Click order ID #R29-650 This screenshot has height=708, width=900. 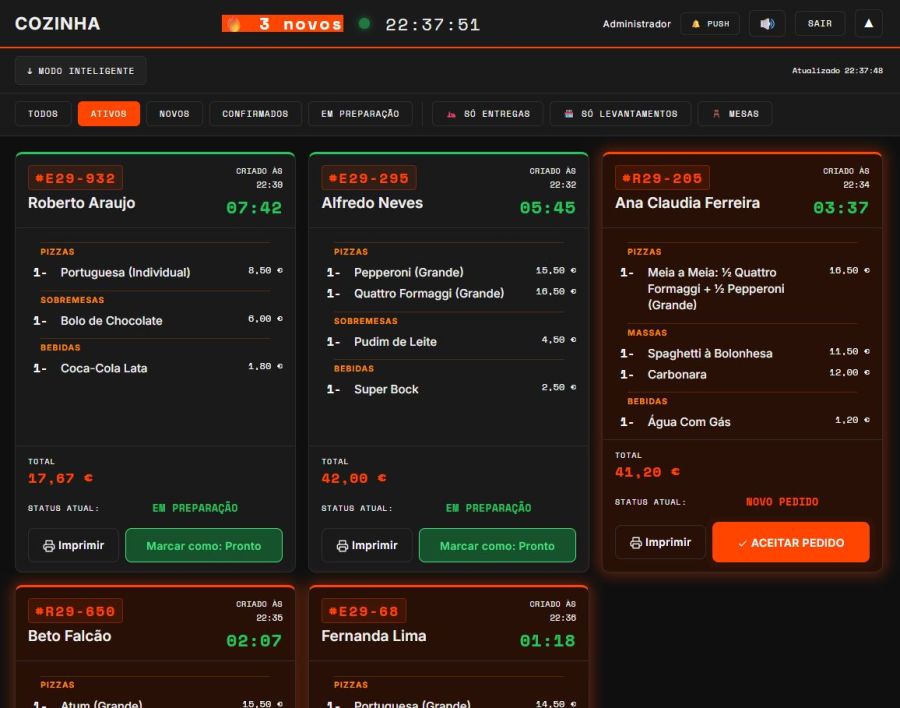pyautogui.click(x=75, y=611)
